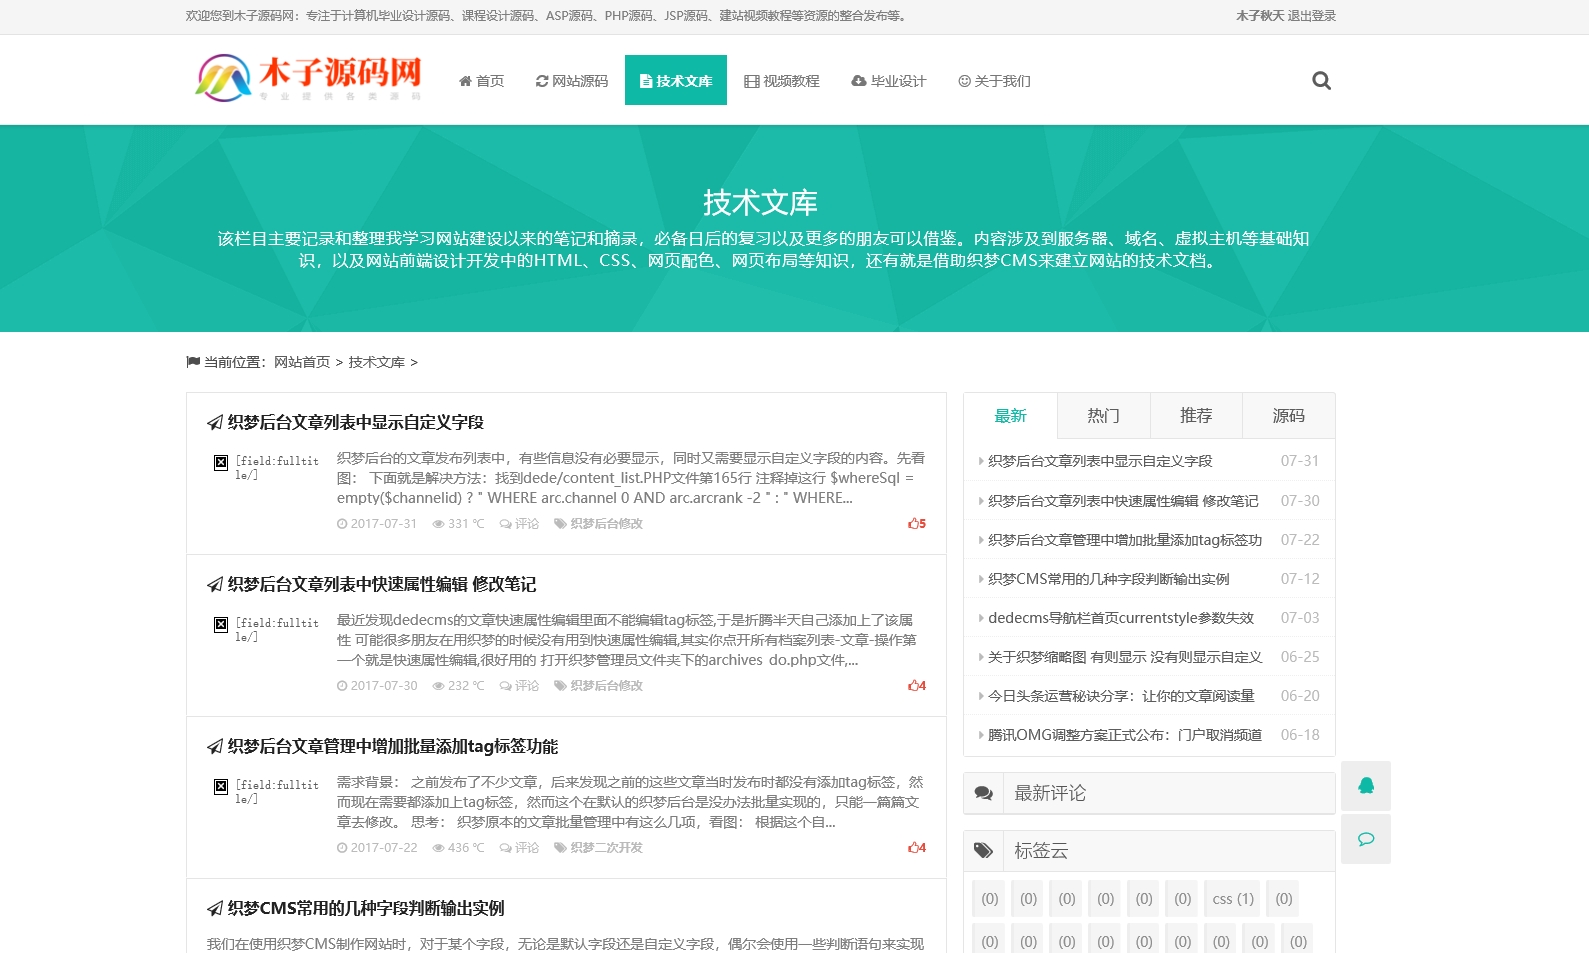Click broken thumbnail of 批量添加tag标签 article
Screen dimensions: 1589x953
point(266,791)
